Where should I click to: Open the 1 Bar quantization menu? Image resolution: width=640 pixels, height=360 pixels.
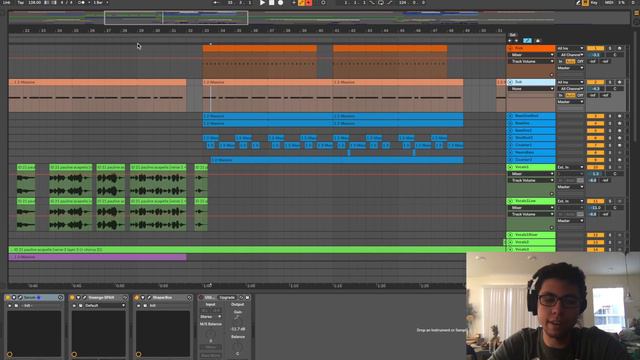point(100,2)
